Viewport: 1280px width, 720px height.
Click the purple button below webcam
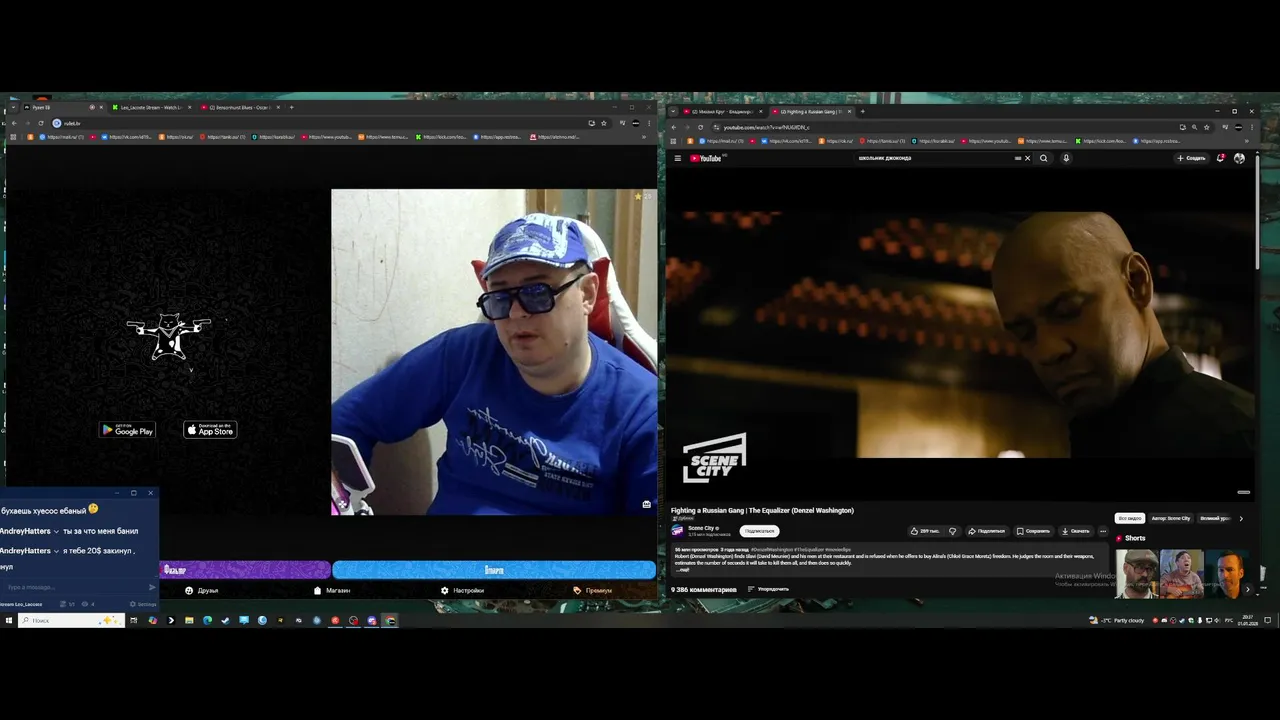click(246, 570)
